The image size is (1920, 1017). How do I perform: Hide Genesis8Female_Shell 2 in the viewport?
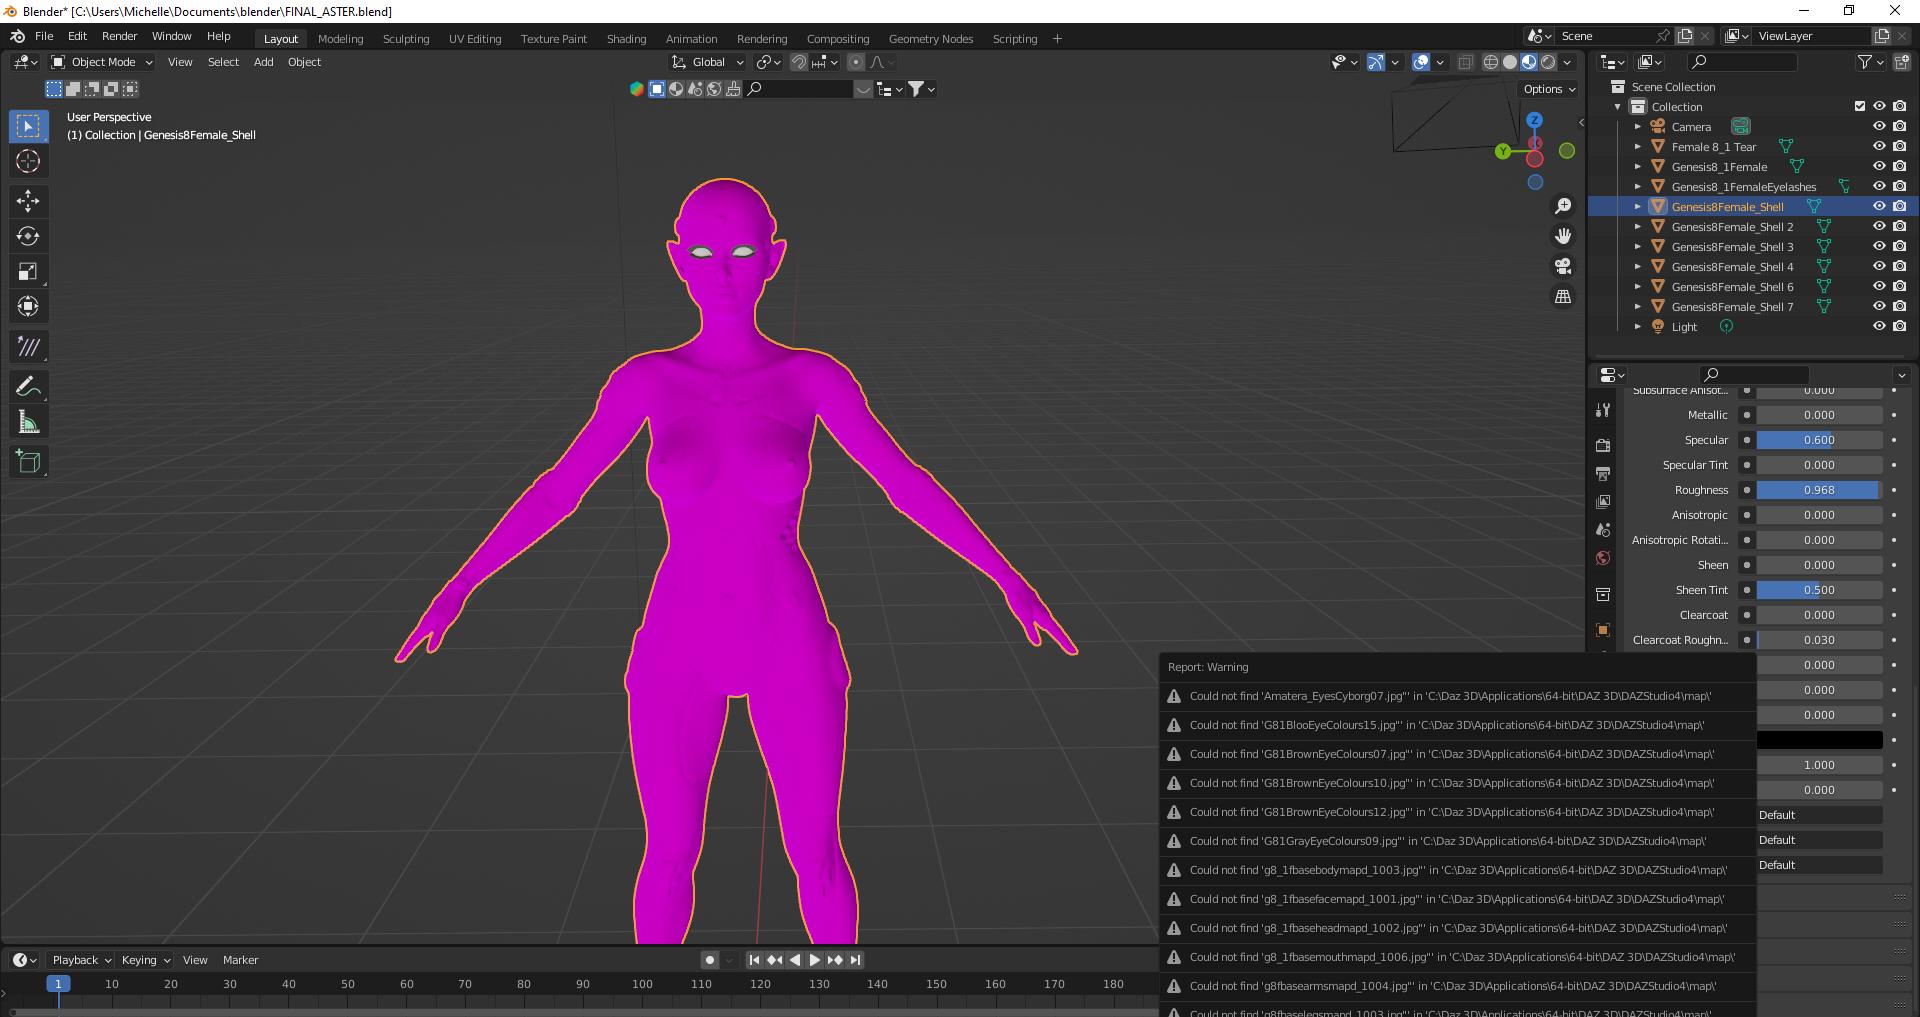tap(1879, 226)
